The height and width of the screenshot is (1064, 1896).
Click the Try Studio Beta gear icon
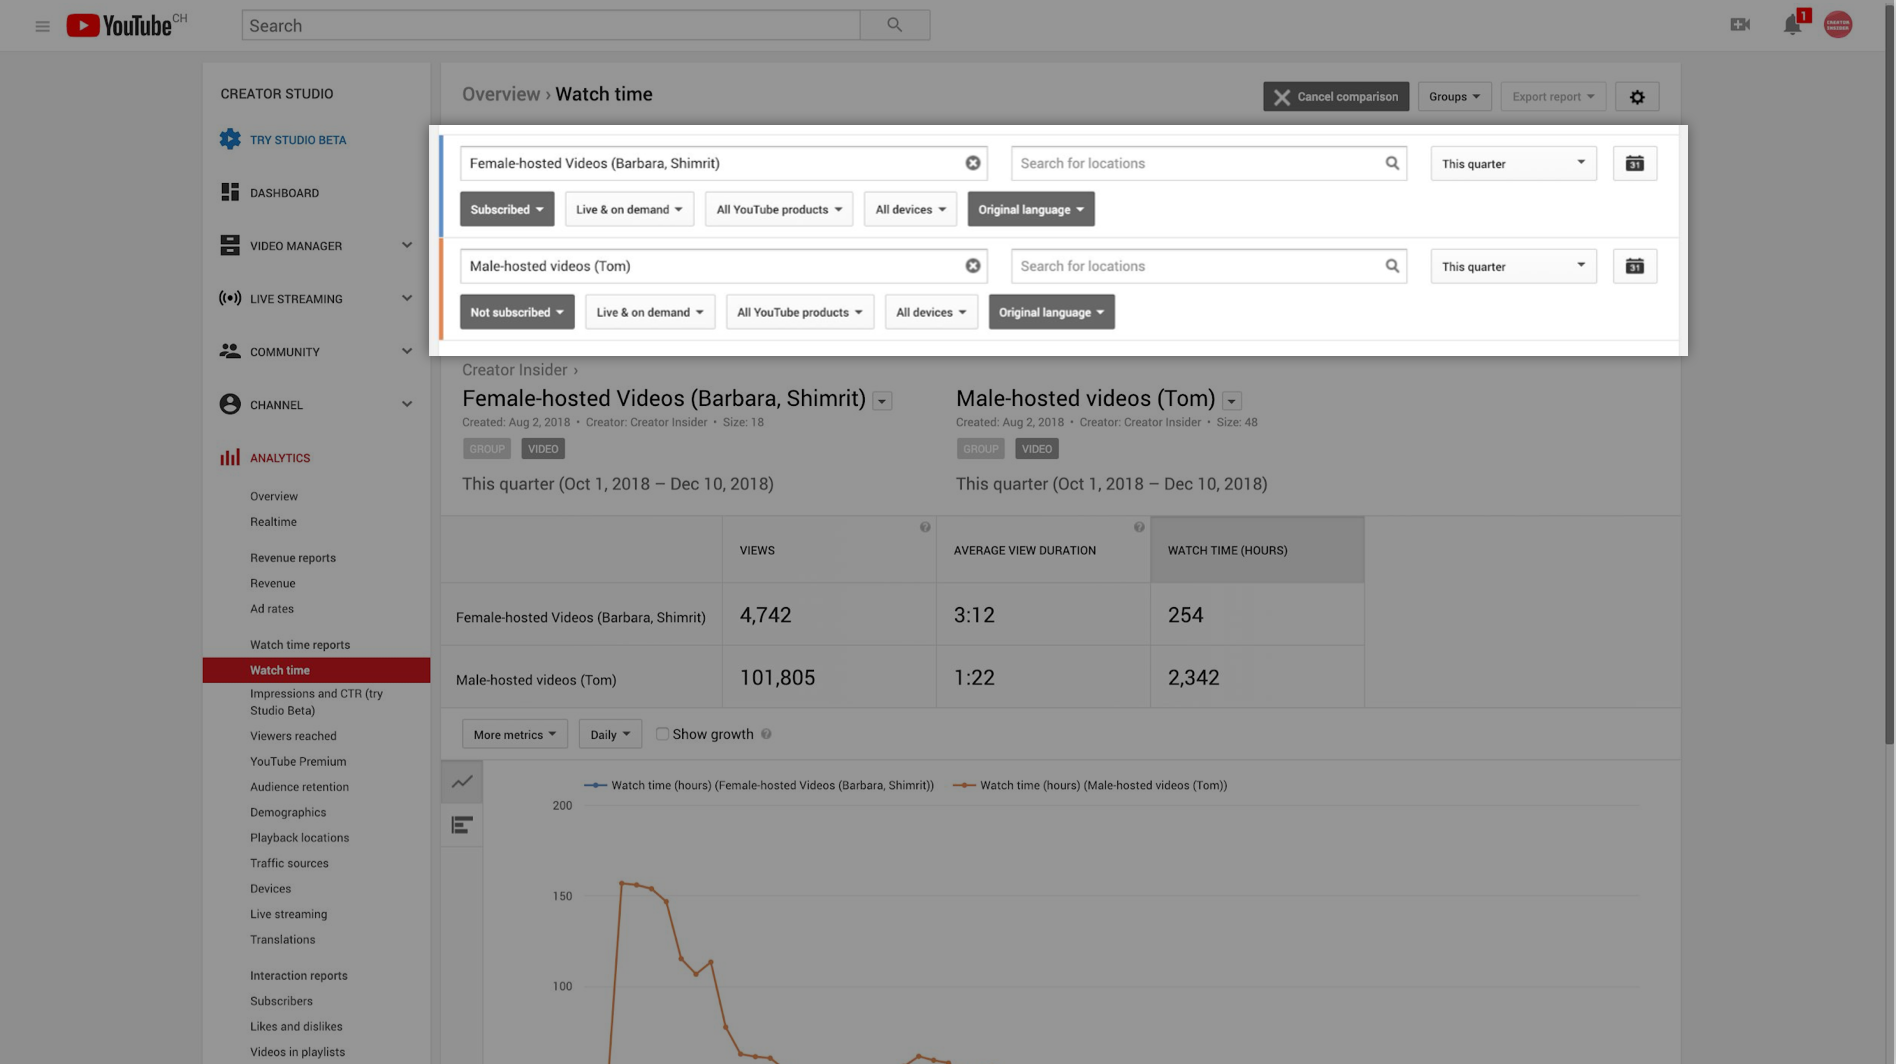click(230, 139)
